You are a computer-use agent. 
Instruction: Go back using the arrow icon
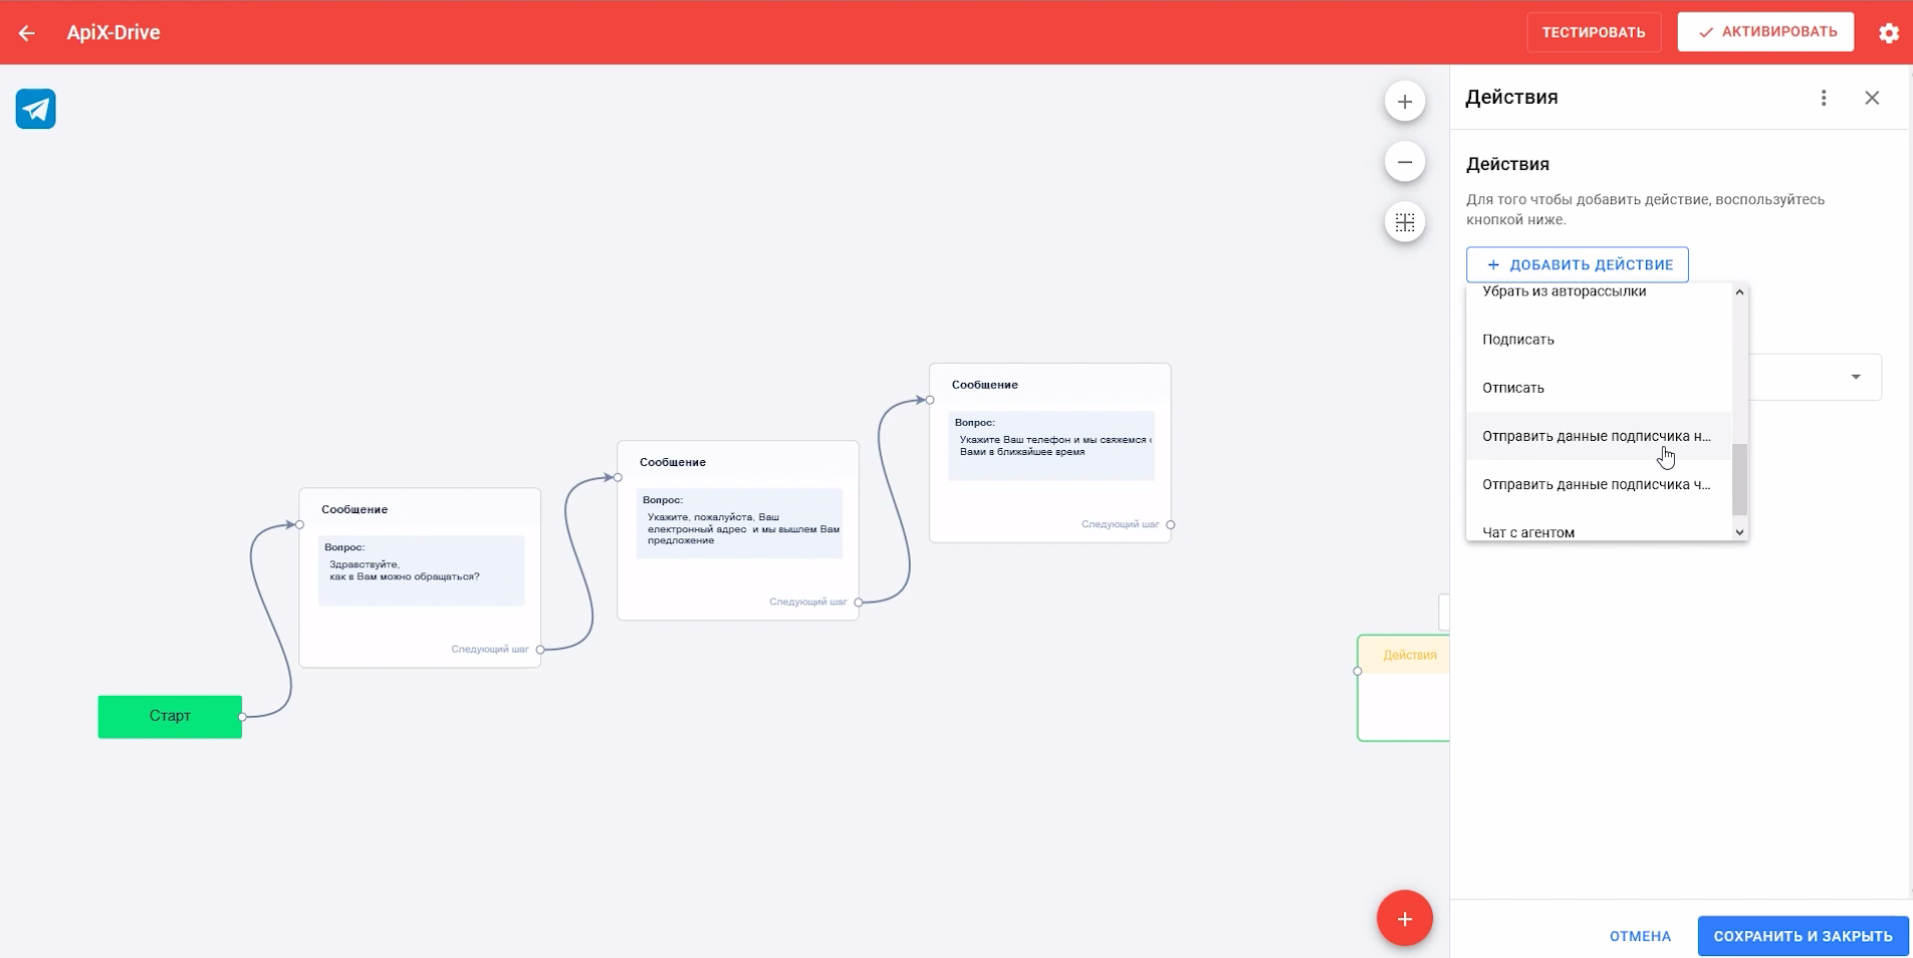(27, 33)
